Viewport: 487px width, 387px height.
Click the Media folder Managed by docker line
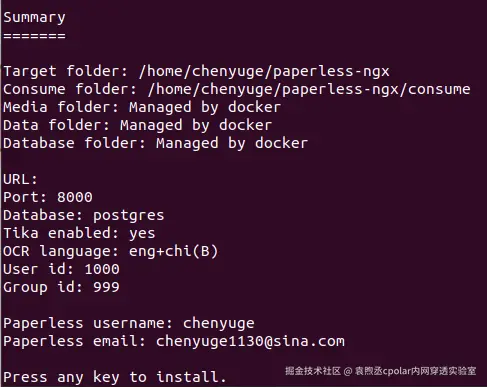(x=142, y=108)
